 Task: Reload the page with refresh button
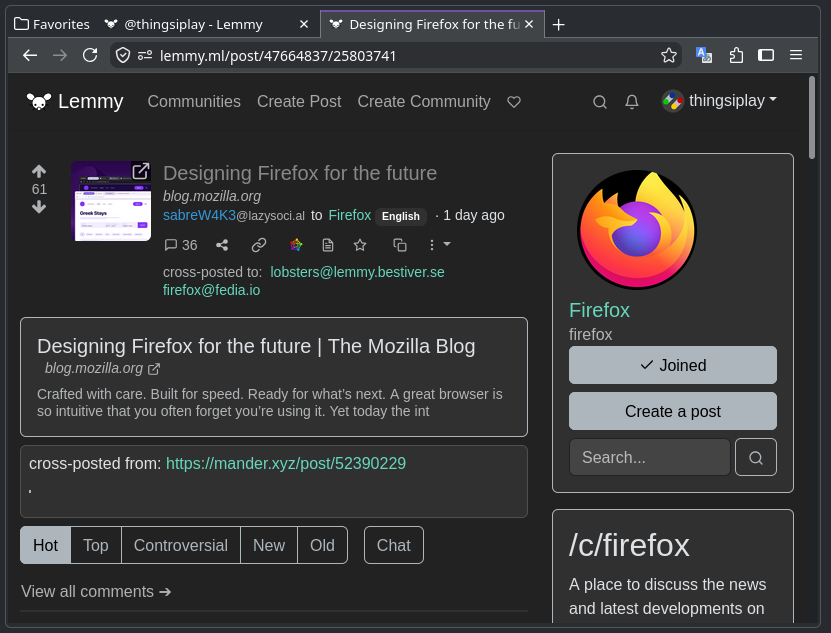tap(90, 55)
